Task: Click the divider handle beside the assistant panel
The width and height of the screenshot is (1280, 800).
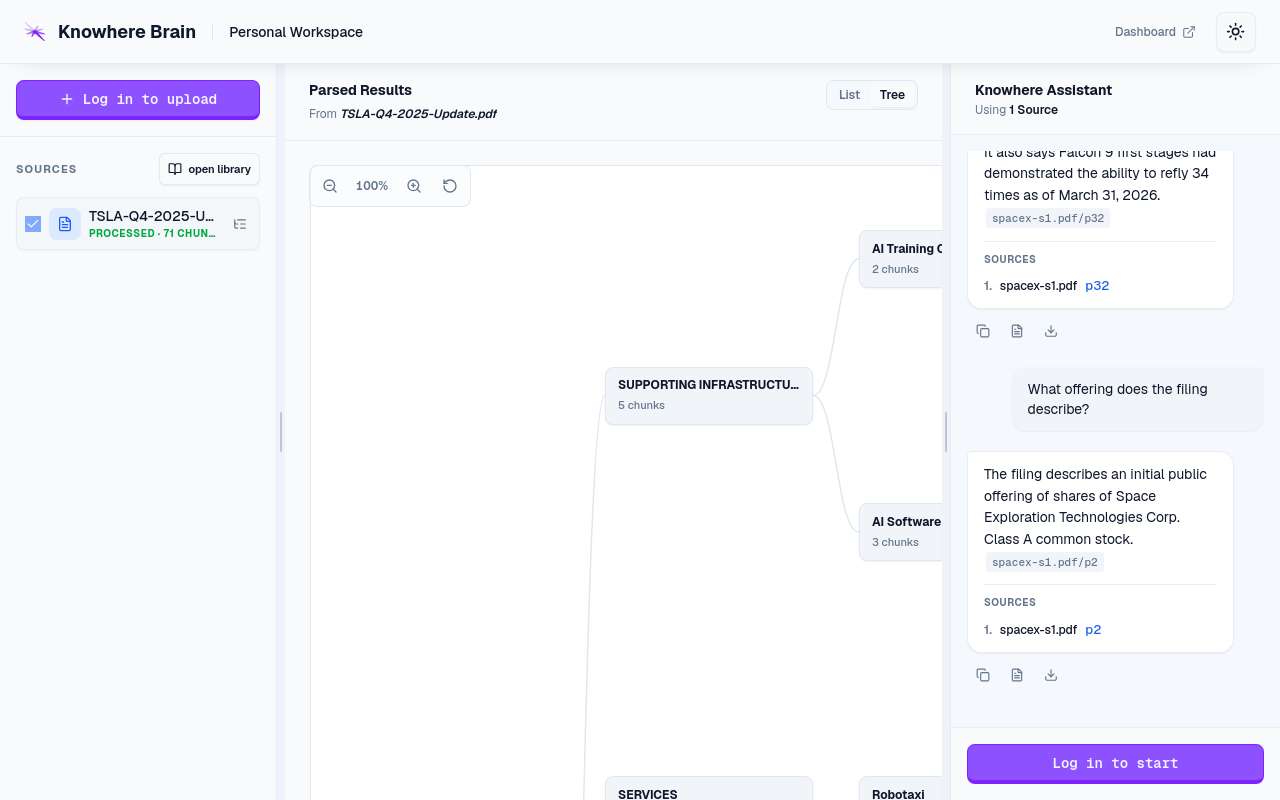Action: coord(946,432)
